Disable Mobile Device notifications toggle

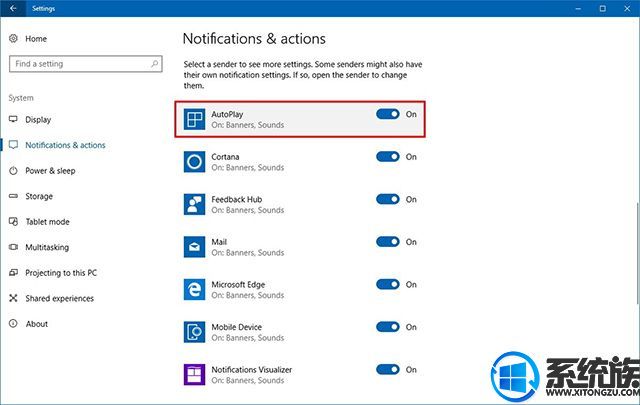point(388,327)
